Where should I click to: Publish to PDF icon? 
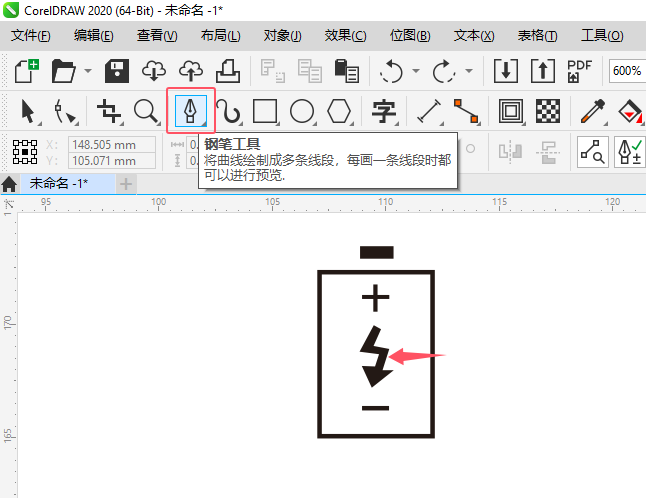579,71
